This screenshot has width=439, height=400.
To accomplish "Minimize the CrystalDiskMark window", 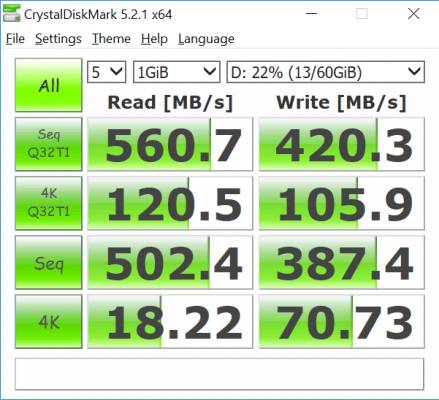I will tap(311, 14).
